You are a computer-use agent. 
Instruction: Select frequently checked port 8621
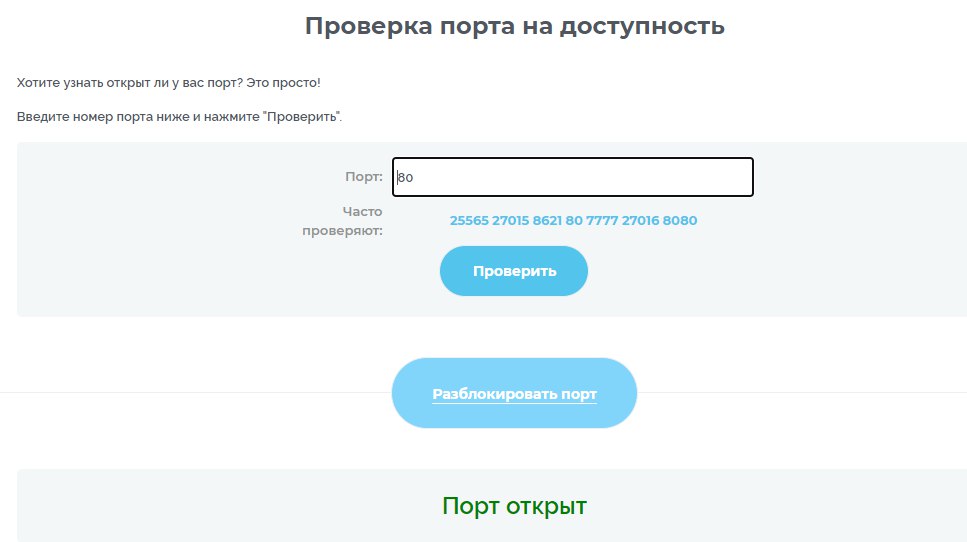point(547,220)
